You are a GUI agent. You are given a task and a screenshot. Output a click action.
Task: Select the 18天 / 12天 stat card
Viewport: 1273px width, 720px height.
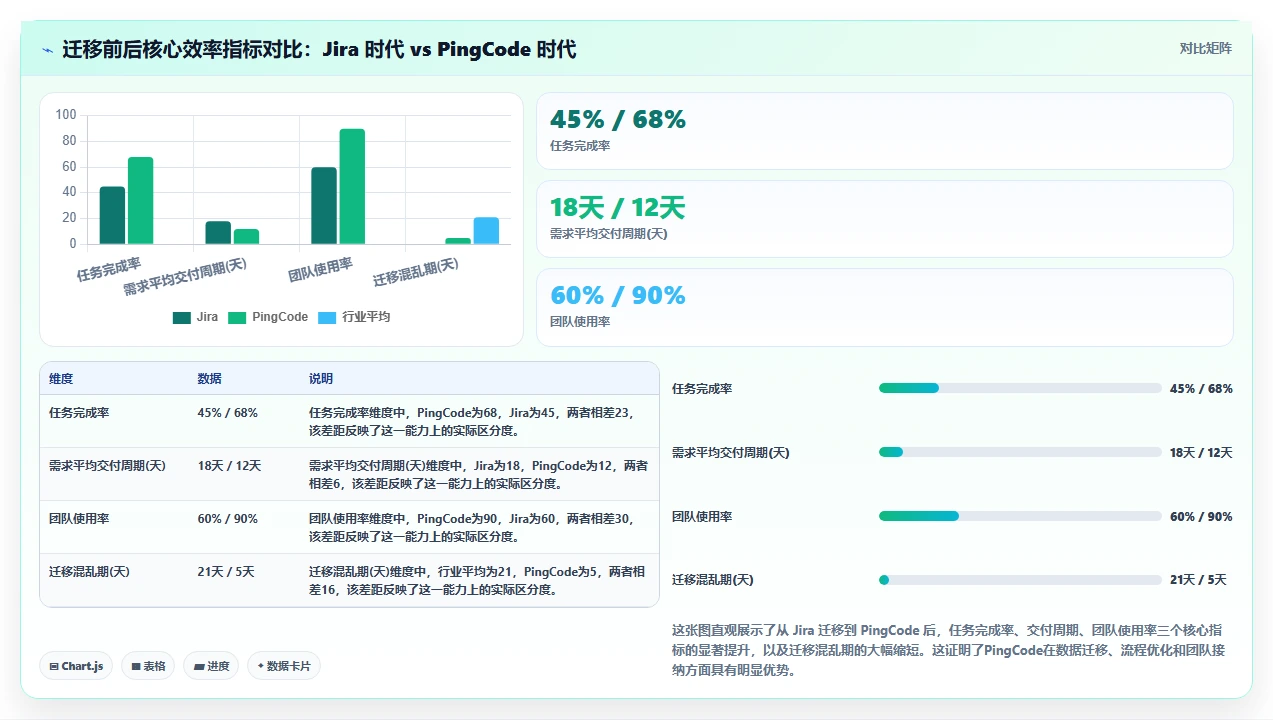[885, 219]
